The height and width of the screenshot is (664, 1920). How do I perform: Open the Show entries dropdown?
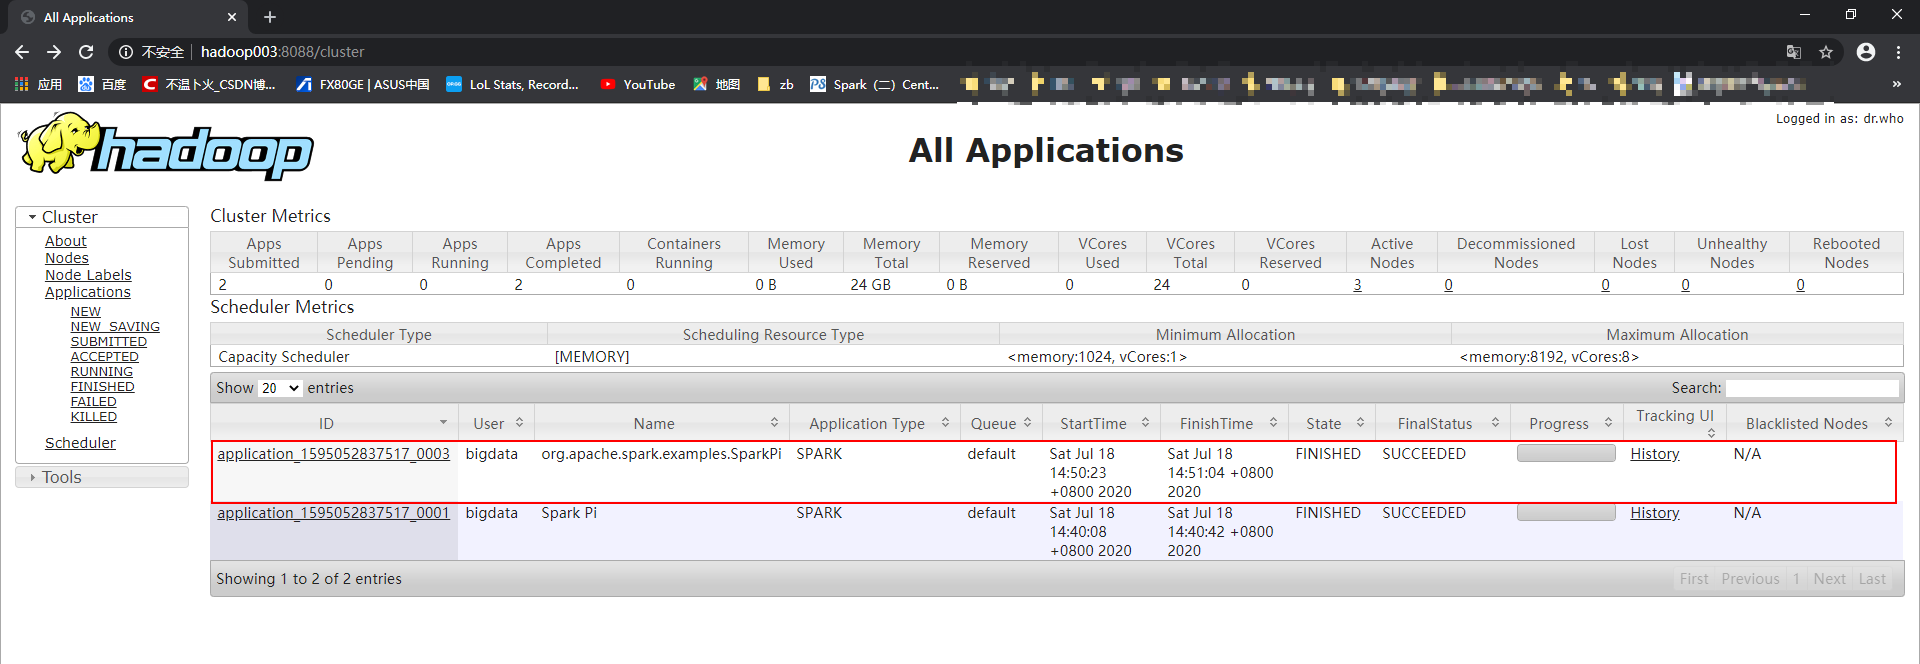[x=280, y=388]
